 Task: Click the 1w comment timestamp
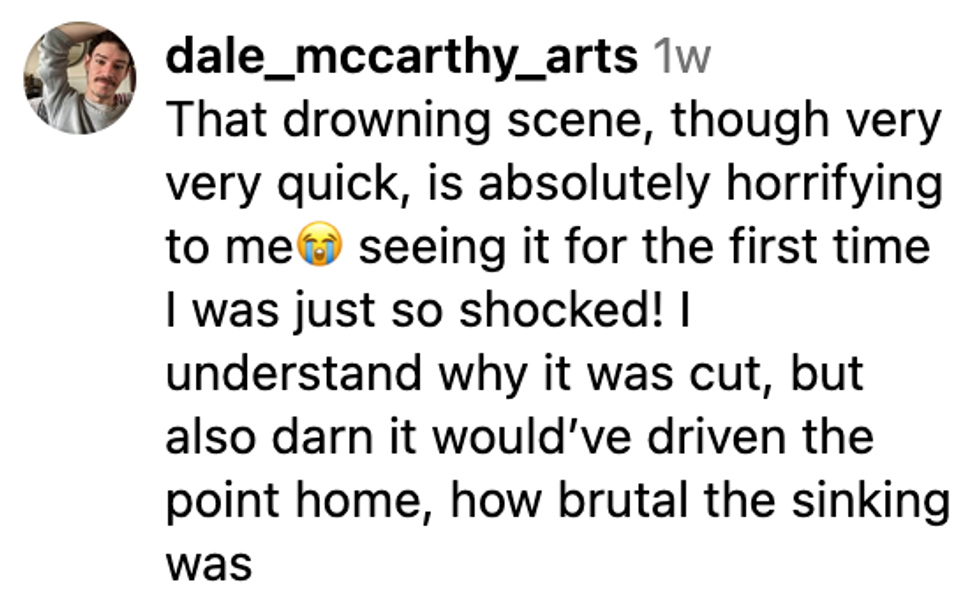pos(679,58)
